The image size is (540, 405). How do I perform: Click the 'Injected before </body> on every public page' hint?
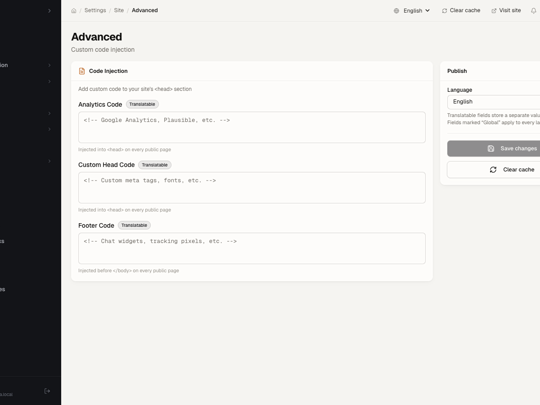[128, 271]
